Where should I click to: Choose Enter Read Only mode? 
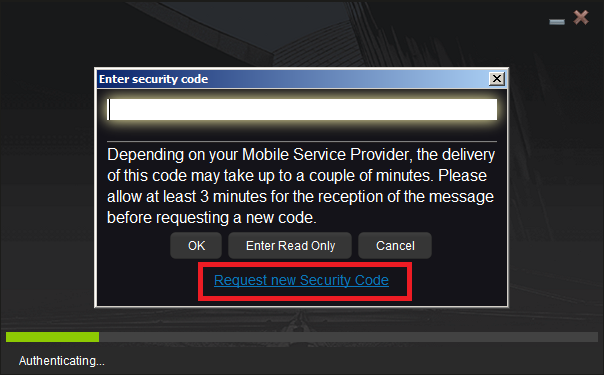290,246
